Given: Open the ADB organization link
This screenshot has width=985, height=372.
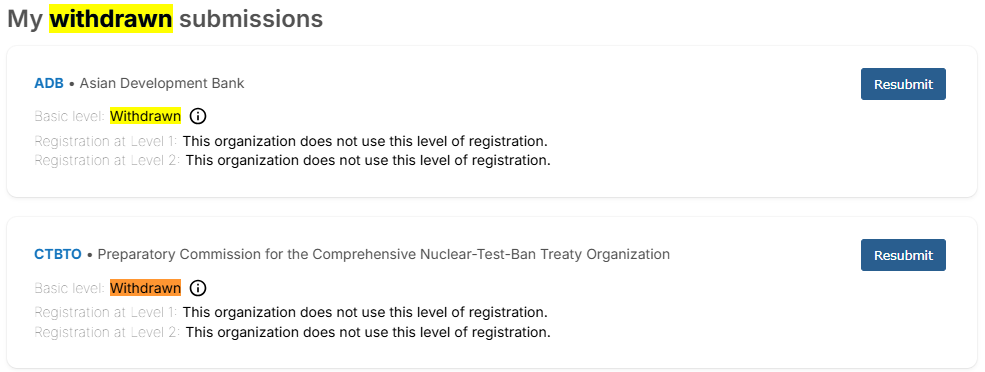Looking at the screenshot, I should pyautogui.click(x=49, y=83).
